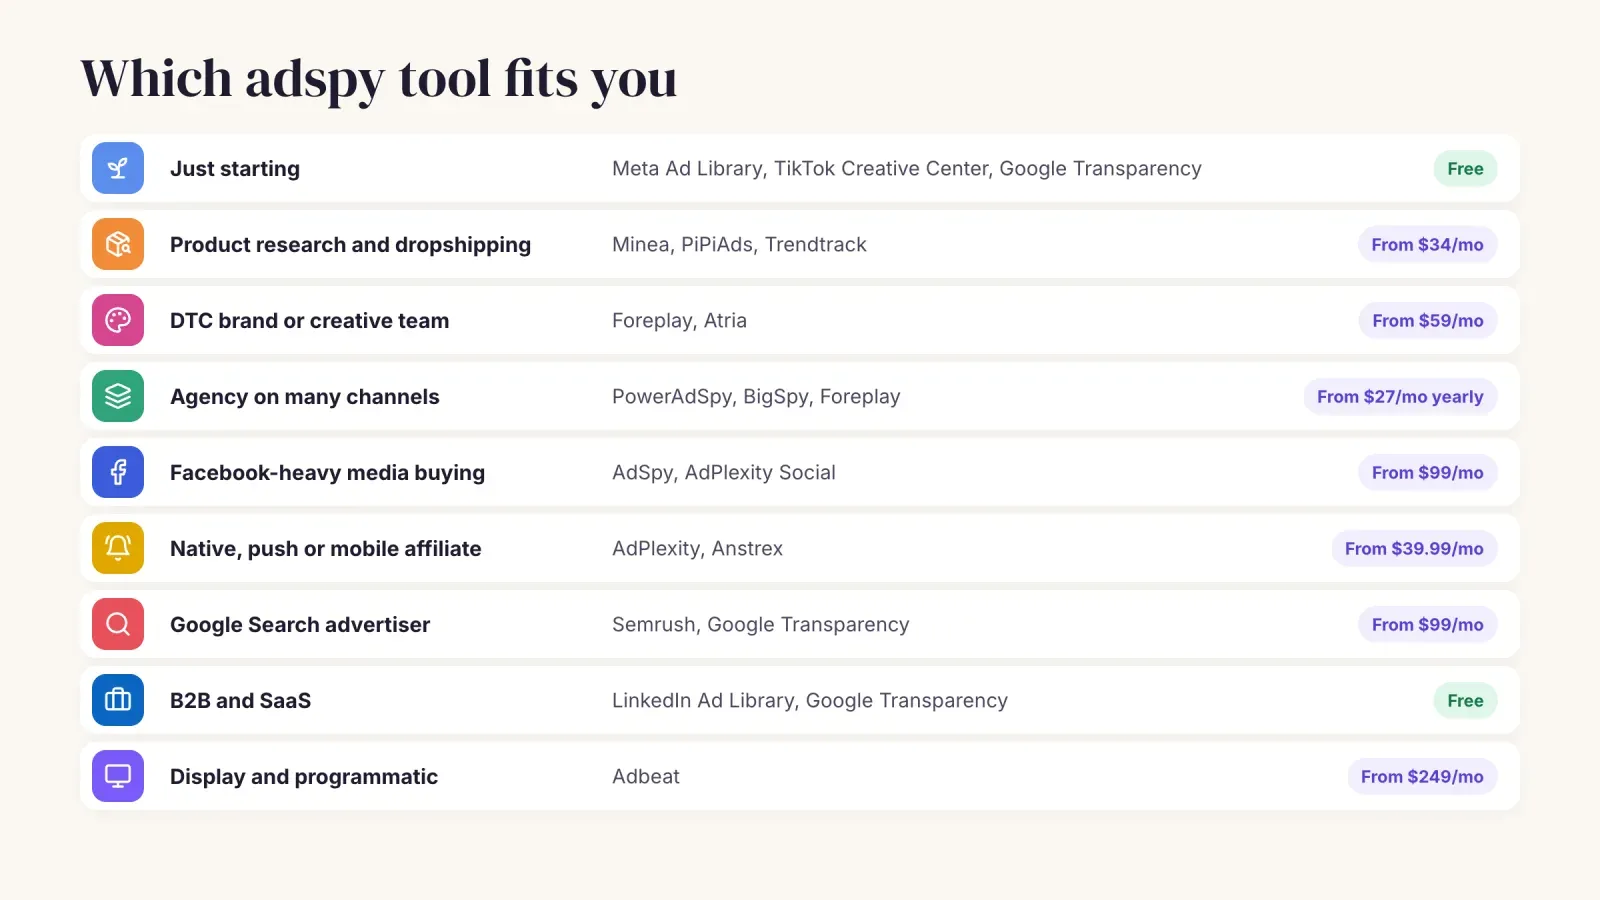Click 'AdPlexity, Anstrex' tools text

pos(697,549)
